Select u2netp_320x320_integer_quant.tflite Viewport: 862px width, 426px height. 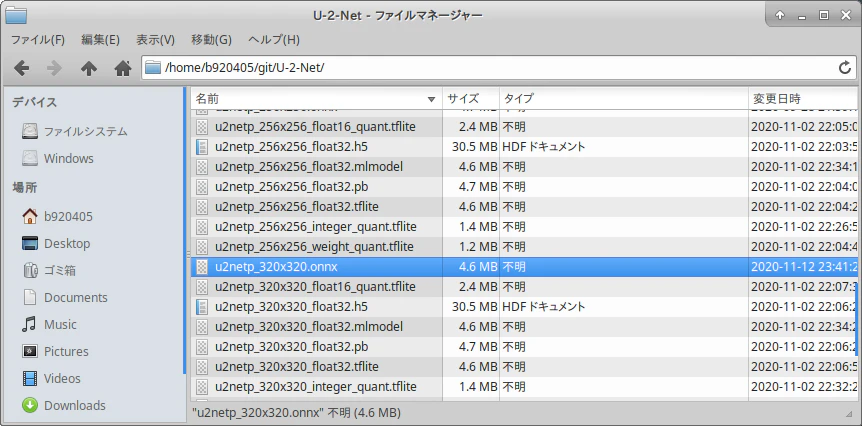point(316,387)
